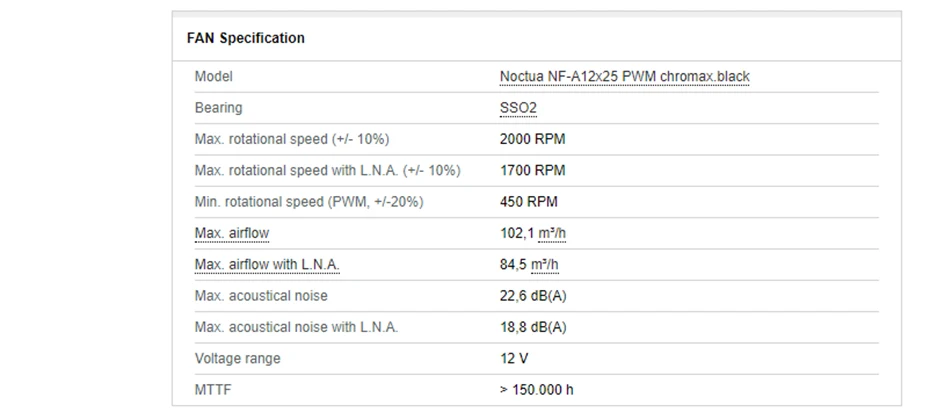
Task: Select the "Model" row label
Action: (213, 77)
